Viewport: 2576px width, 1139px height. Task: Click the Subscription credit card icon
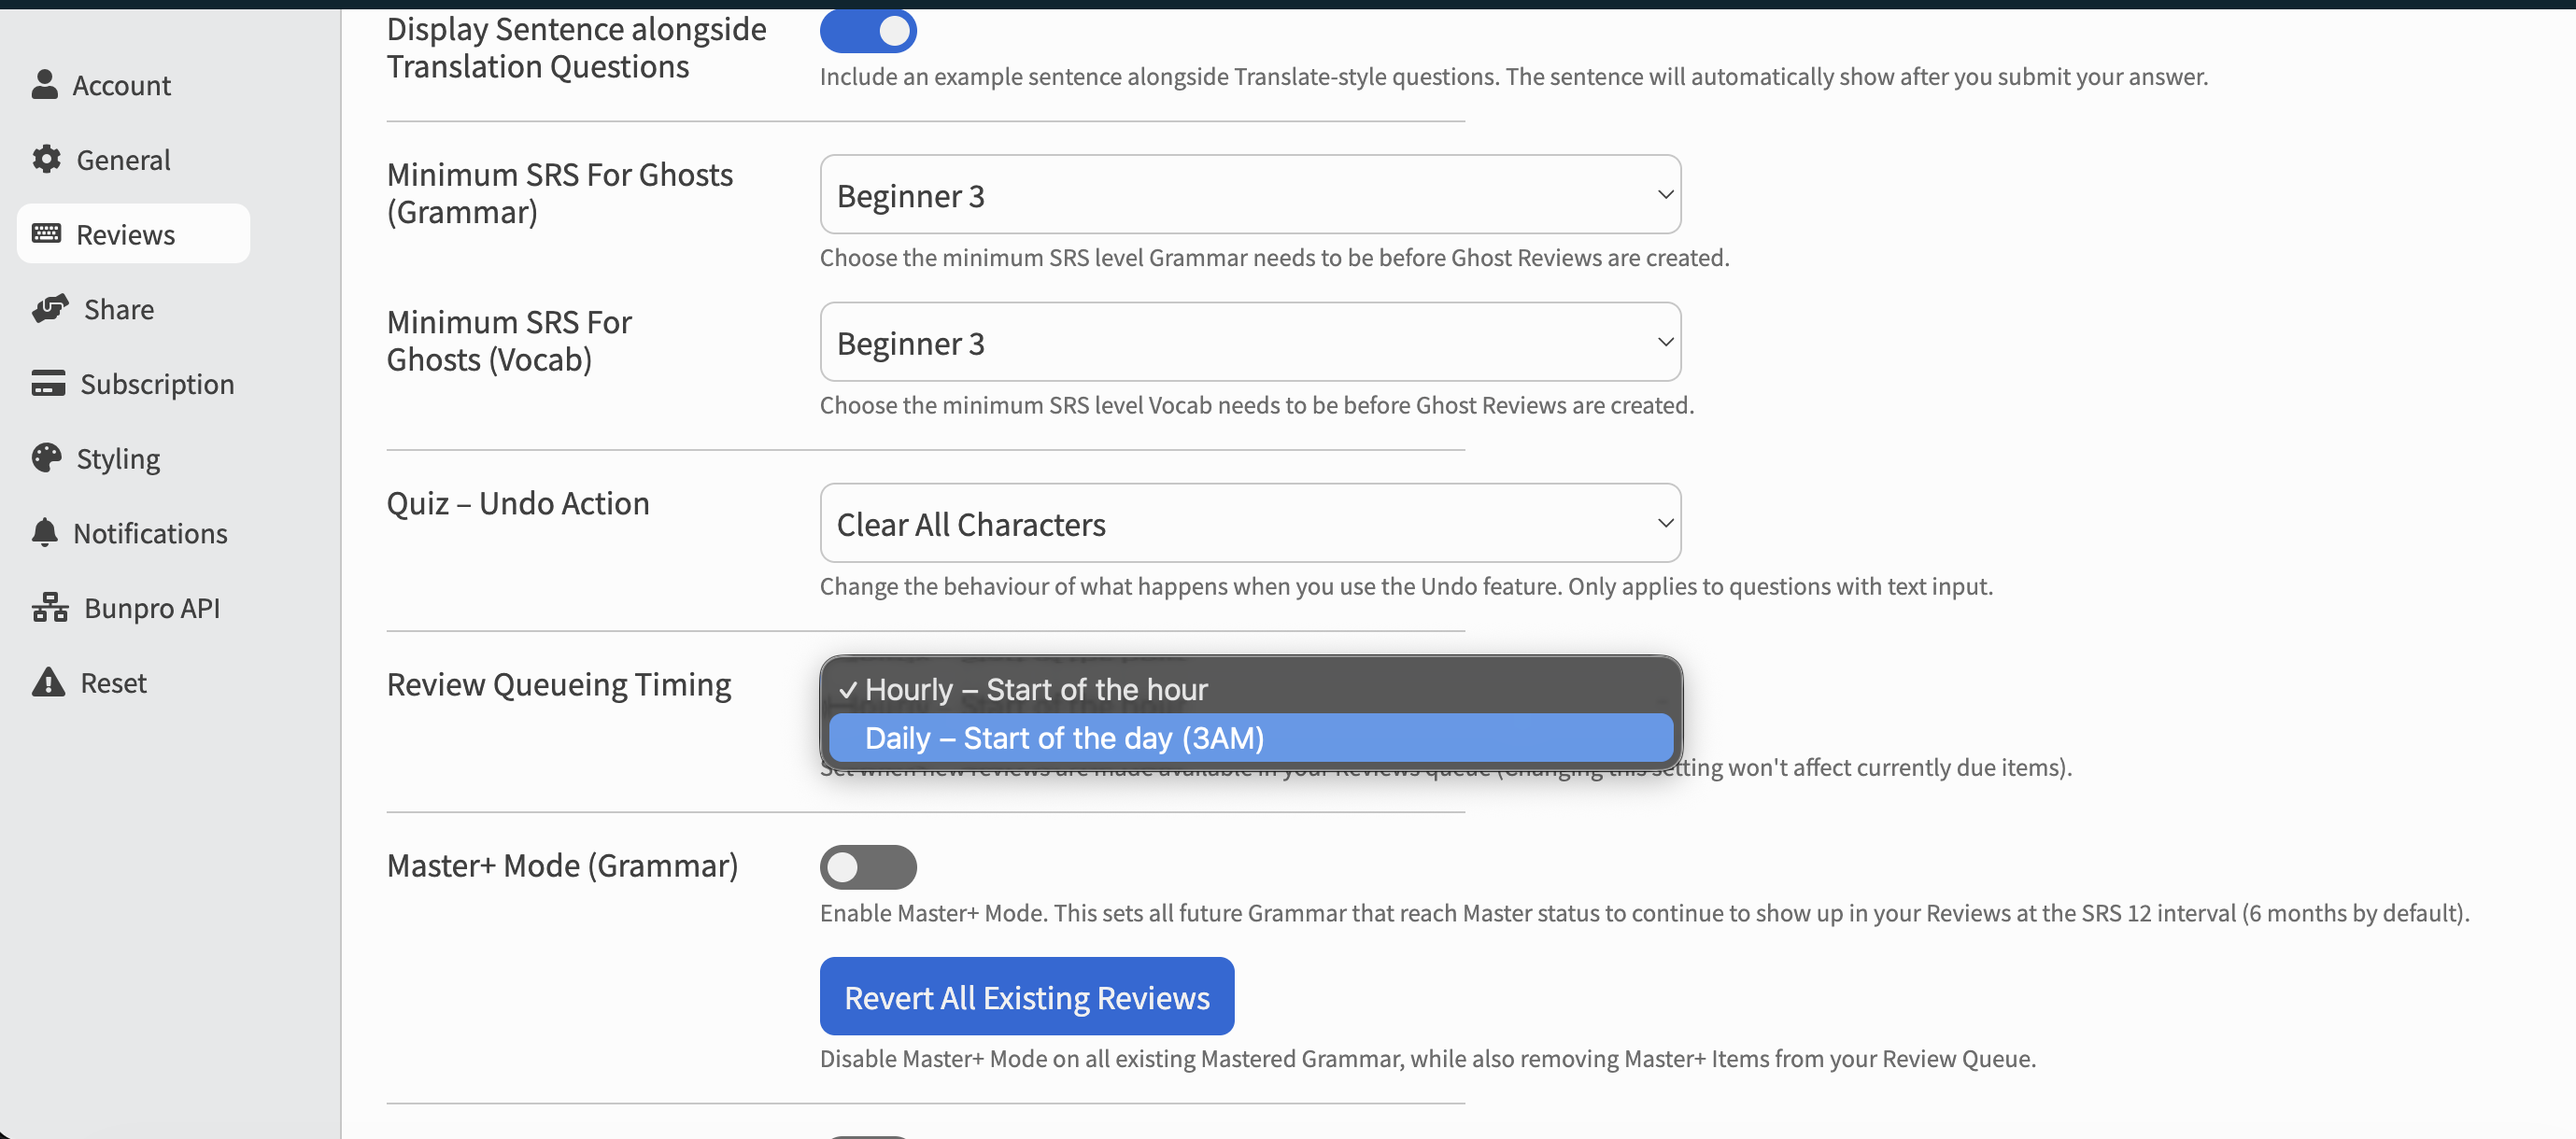coord(48,384)
